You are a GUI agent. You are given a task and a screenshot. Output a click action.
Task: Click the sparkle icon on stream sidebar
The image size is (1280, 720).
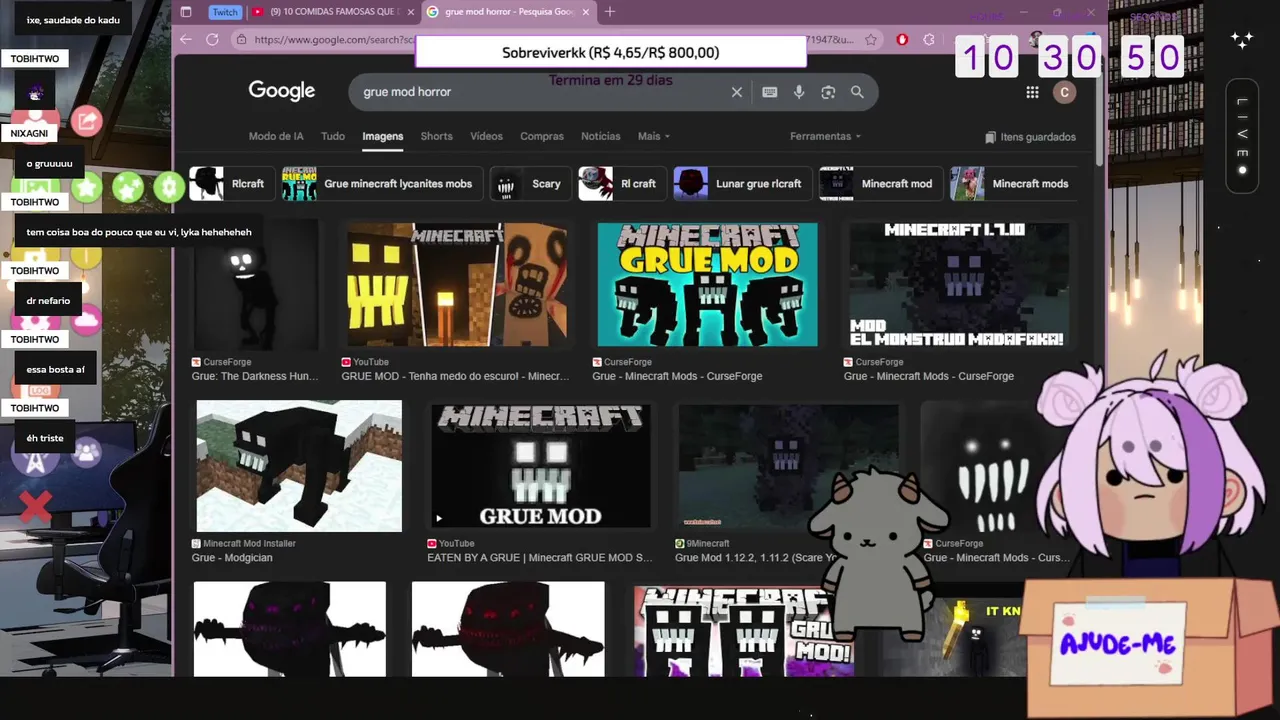[x=1242, y=40]
